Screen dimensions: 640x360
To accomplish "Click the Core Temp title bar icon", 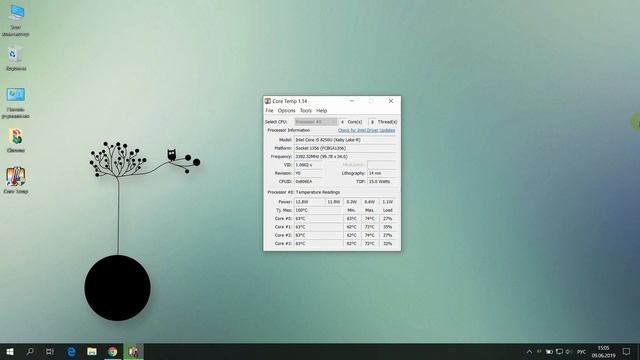I will (268, 101).
